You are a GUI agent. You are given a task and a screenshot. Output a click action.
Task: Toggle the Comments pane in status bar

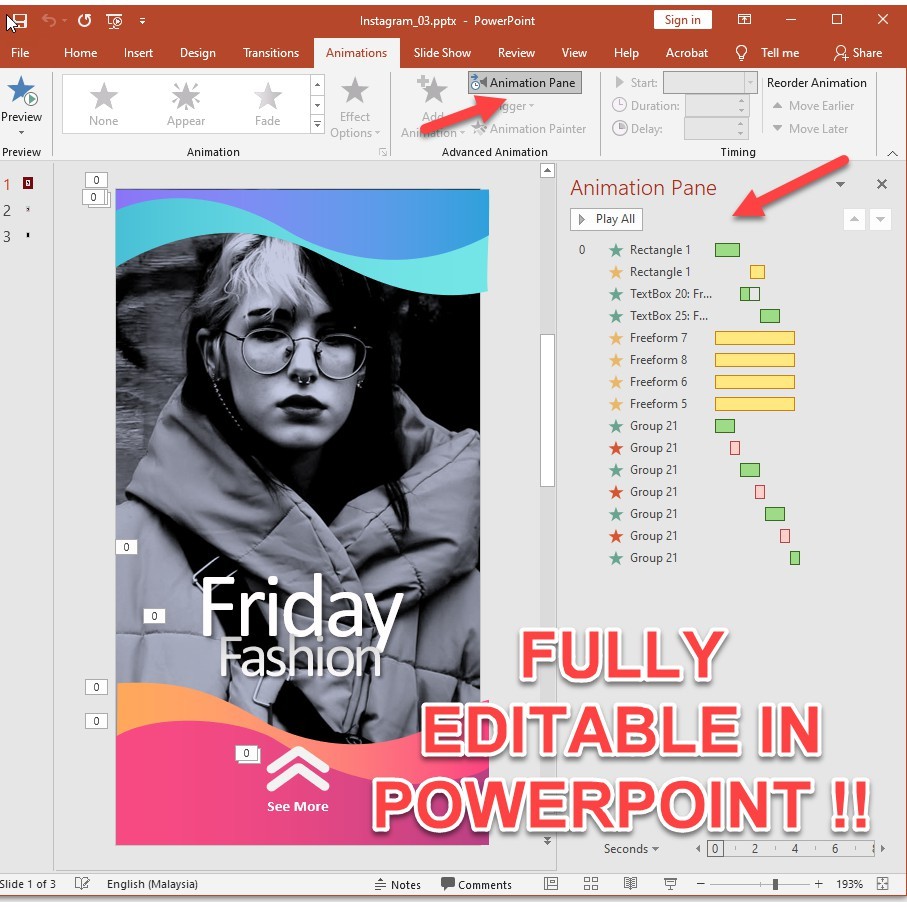point(476,884)
